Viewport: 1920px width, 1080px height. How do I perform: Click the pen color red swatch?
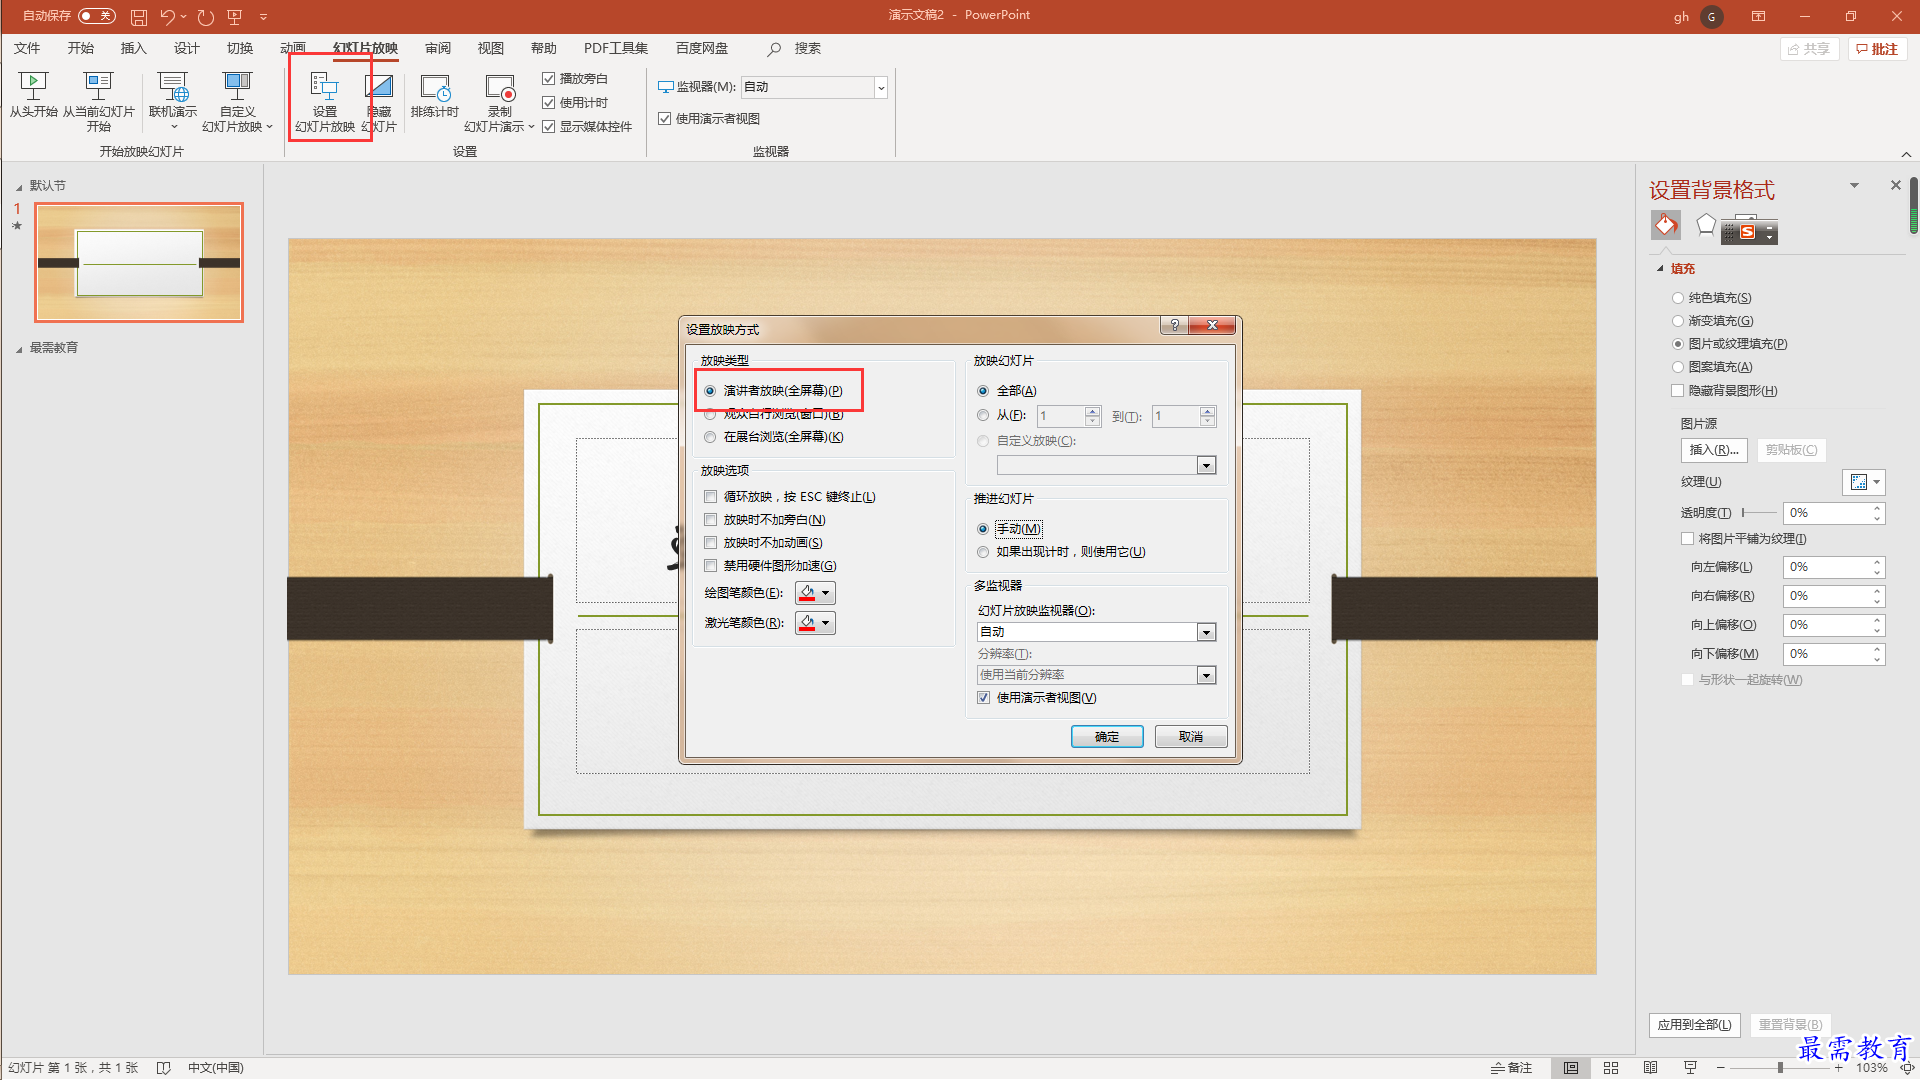pos(807,593)
